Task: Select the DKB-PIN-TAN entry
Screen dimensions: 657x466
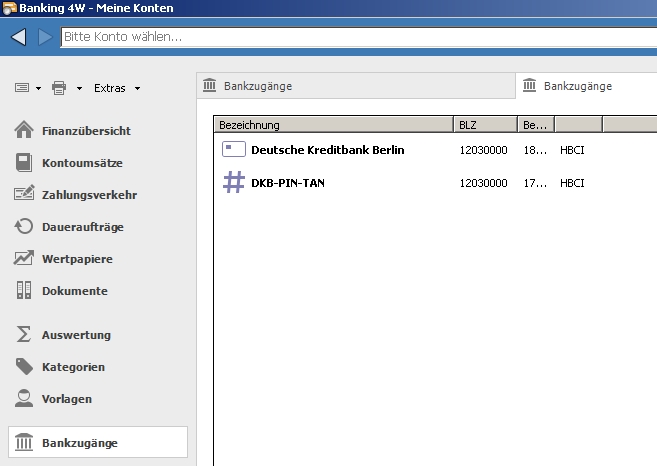Action: (436, 183)
